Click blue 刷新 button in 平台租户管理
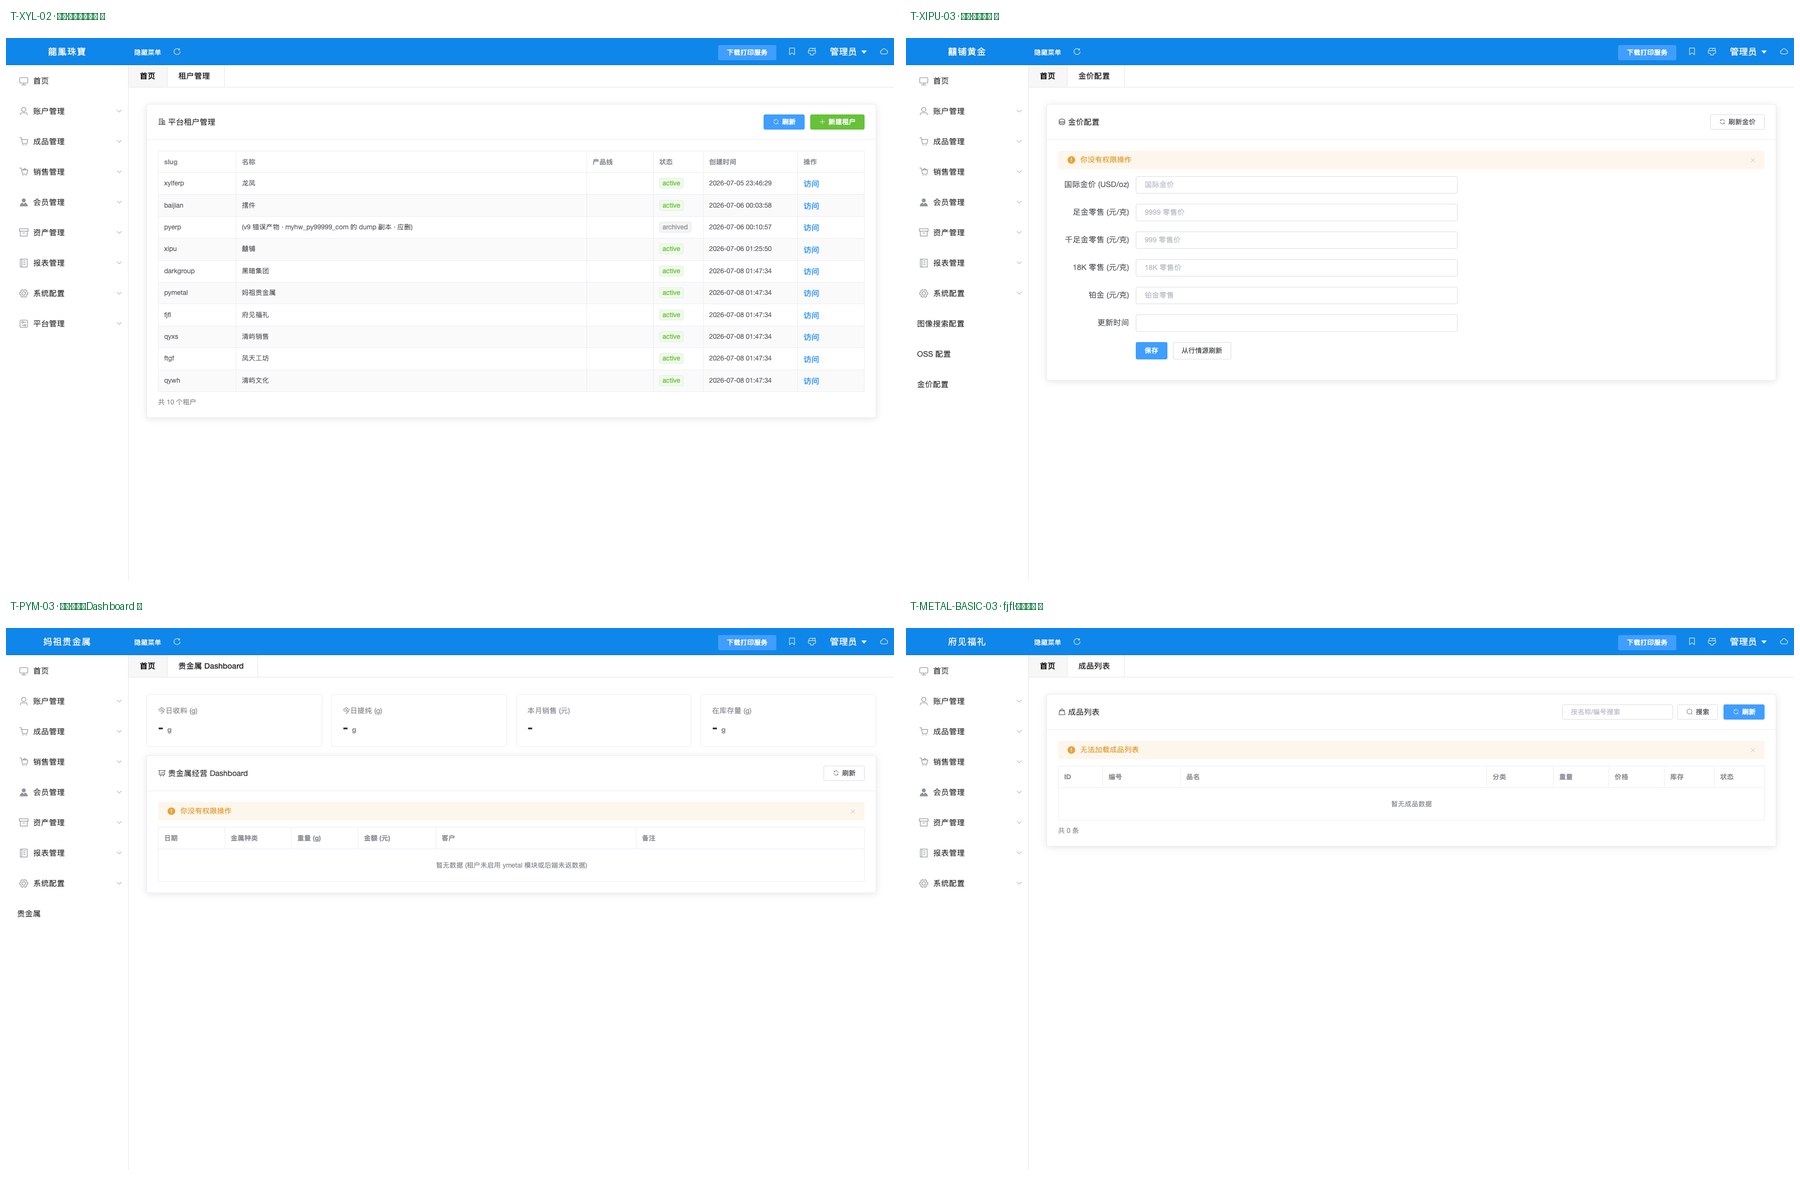 click(x=784, y=122)
